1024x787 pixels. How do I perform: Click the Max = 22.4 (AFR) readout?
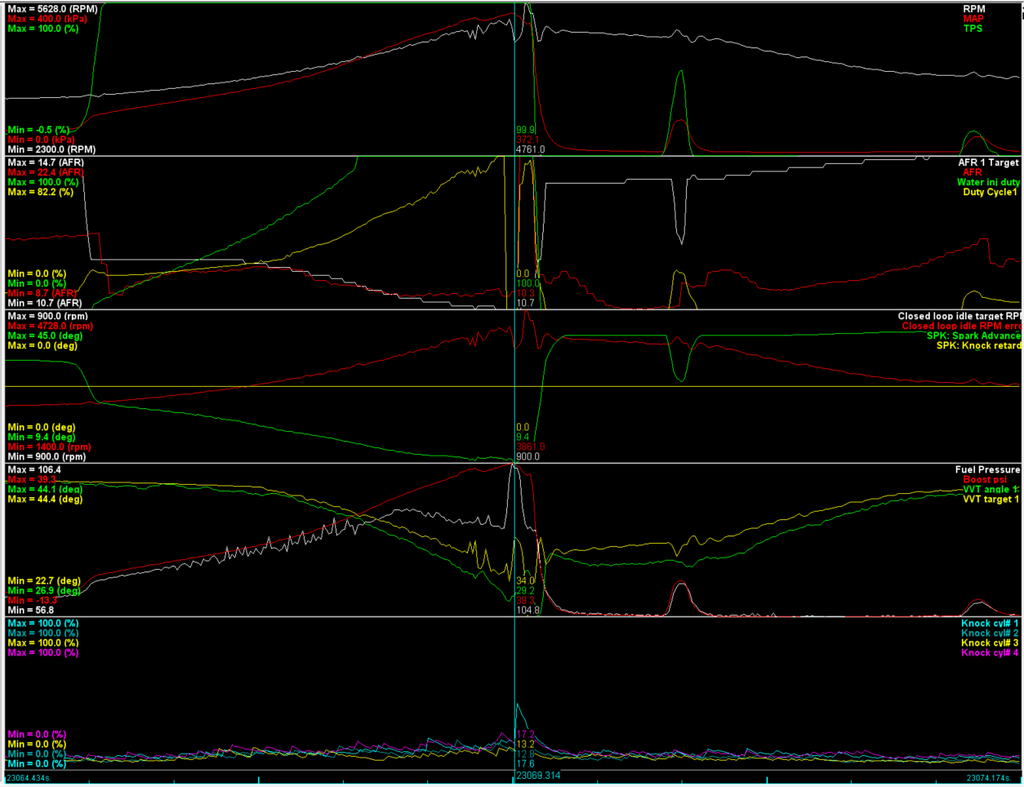(46, 172)
